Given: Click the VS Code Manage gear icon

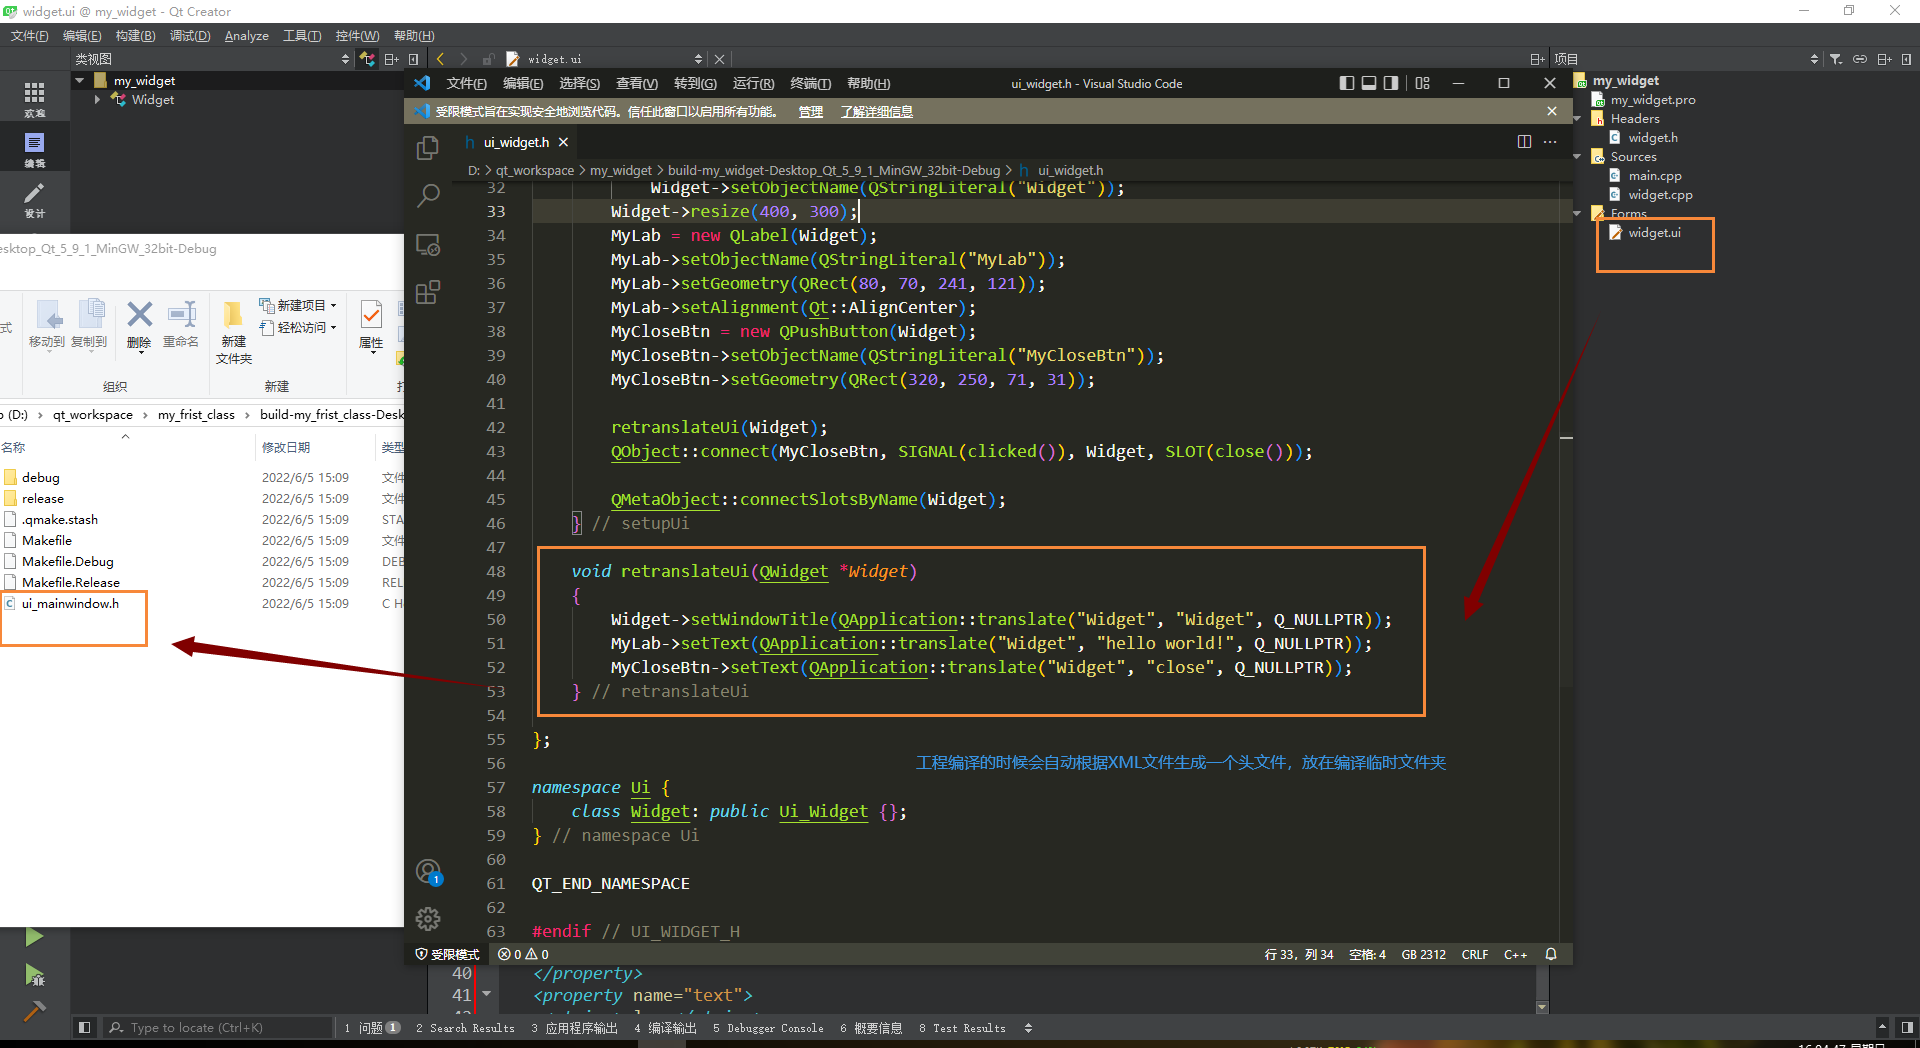Looking at the screenshot, I should coord(428,919).
